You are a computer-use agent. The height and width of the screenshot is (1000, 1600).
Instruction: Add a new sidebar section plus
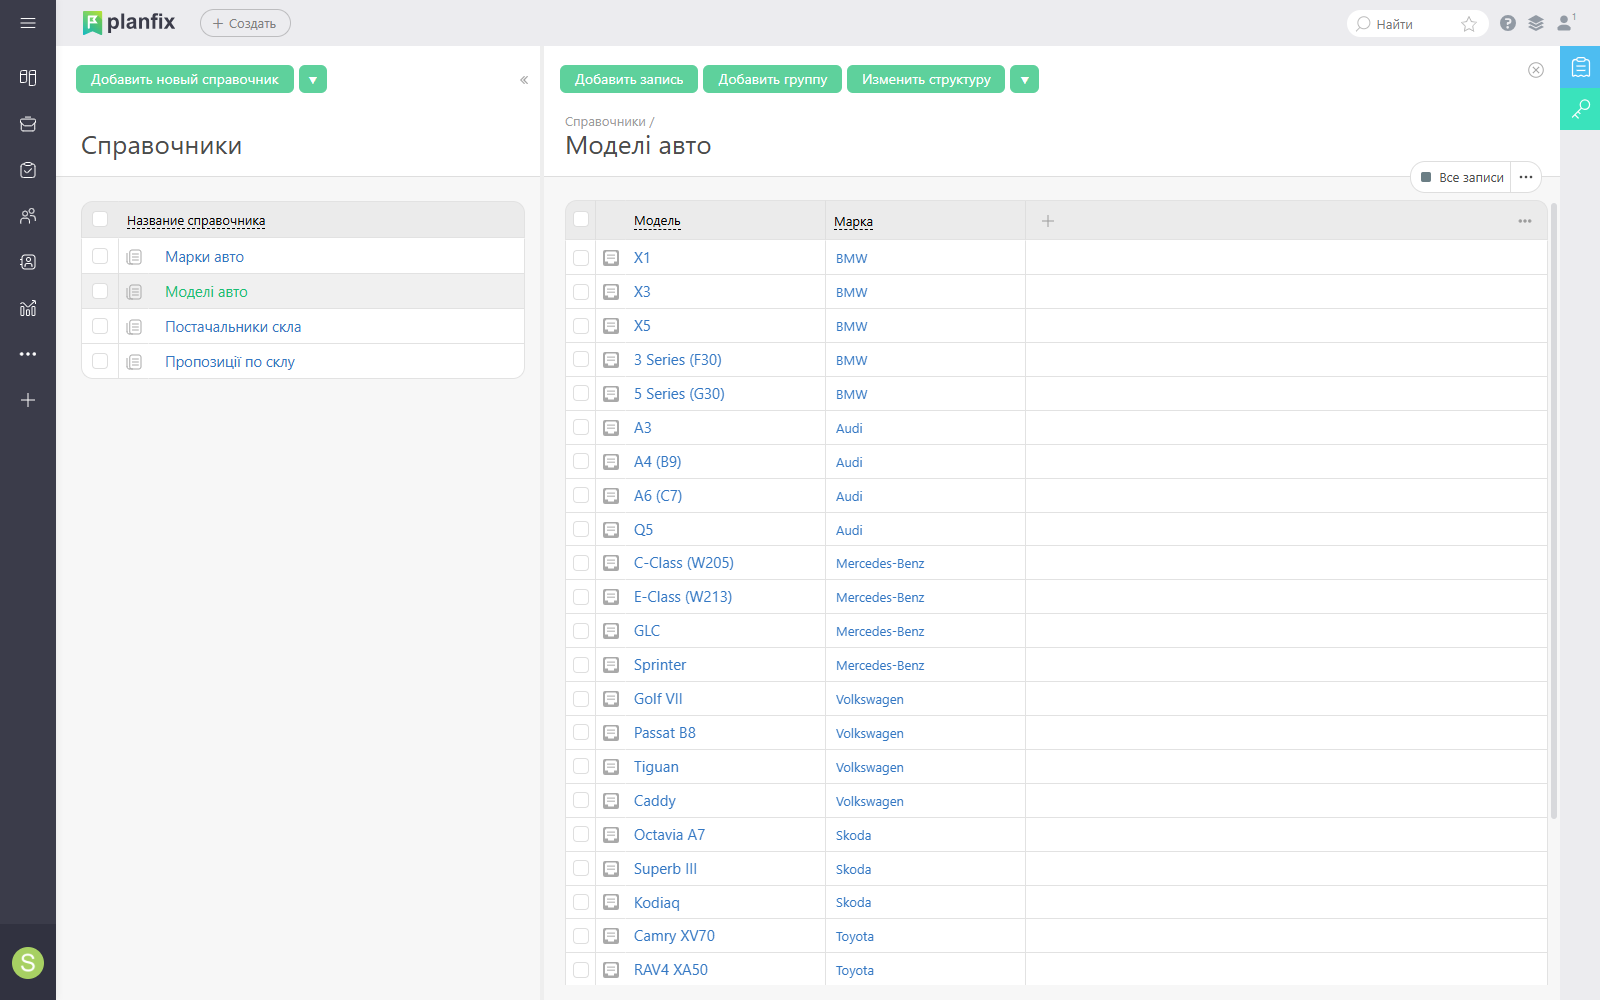28,400
